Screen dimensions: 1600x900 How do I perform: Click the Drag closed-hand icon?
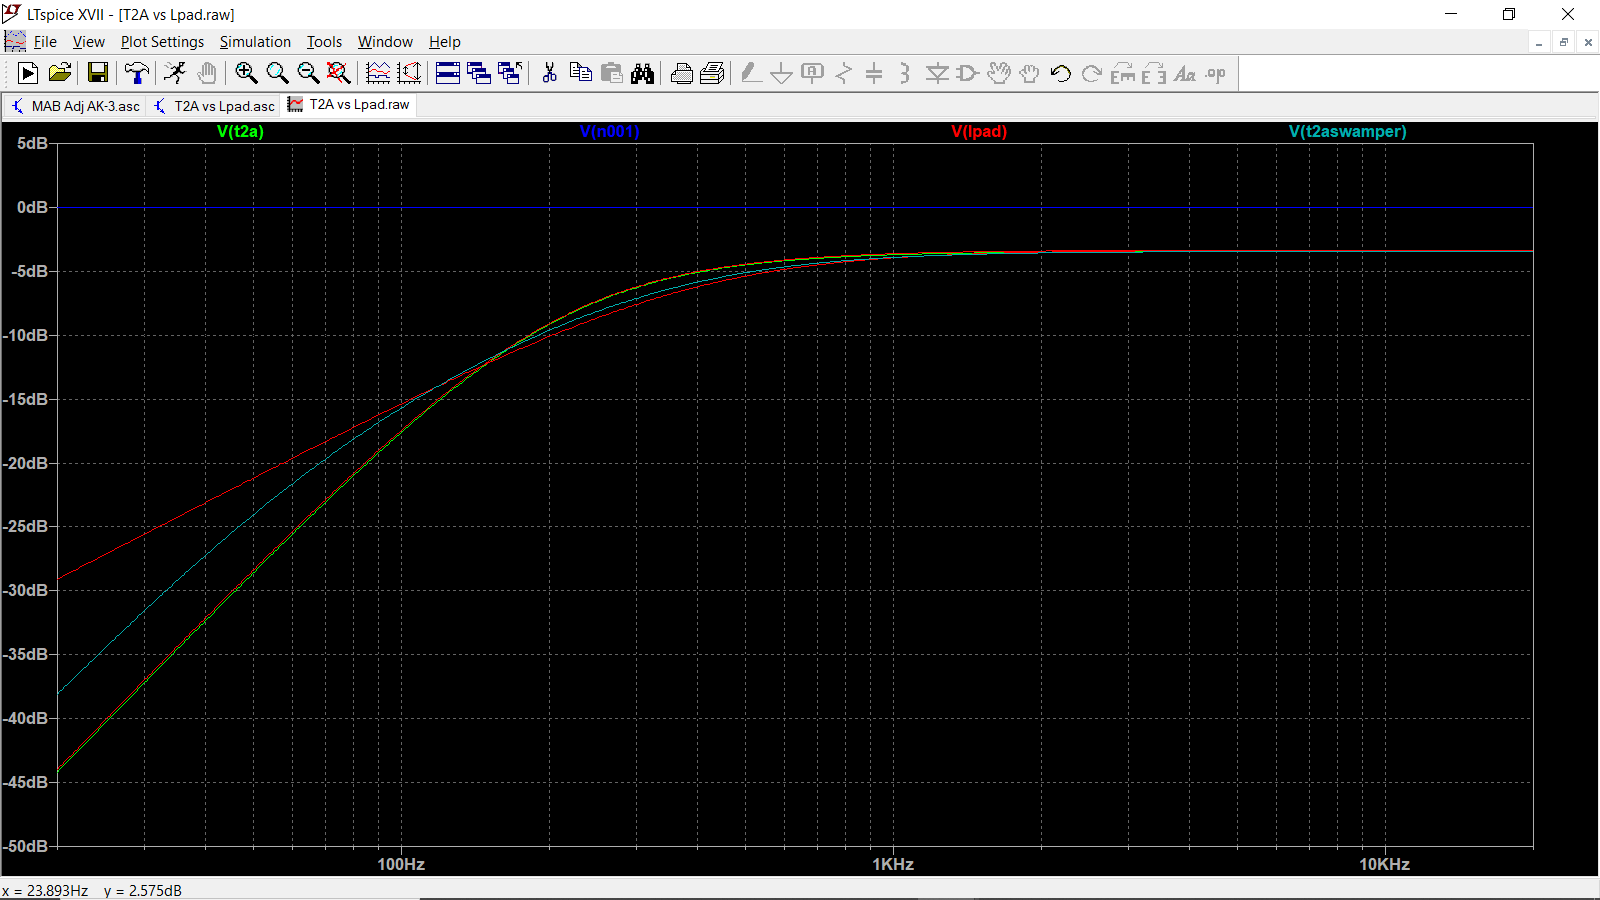point(1029,73)
